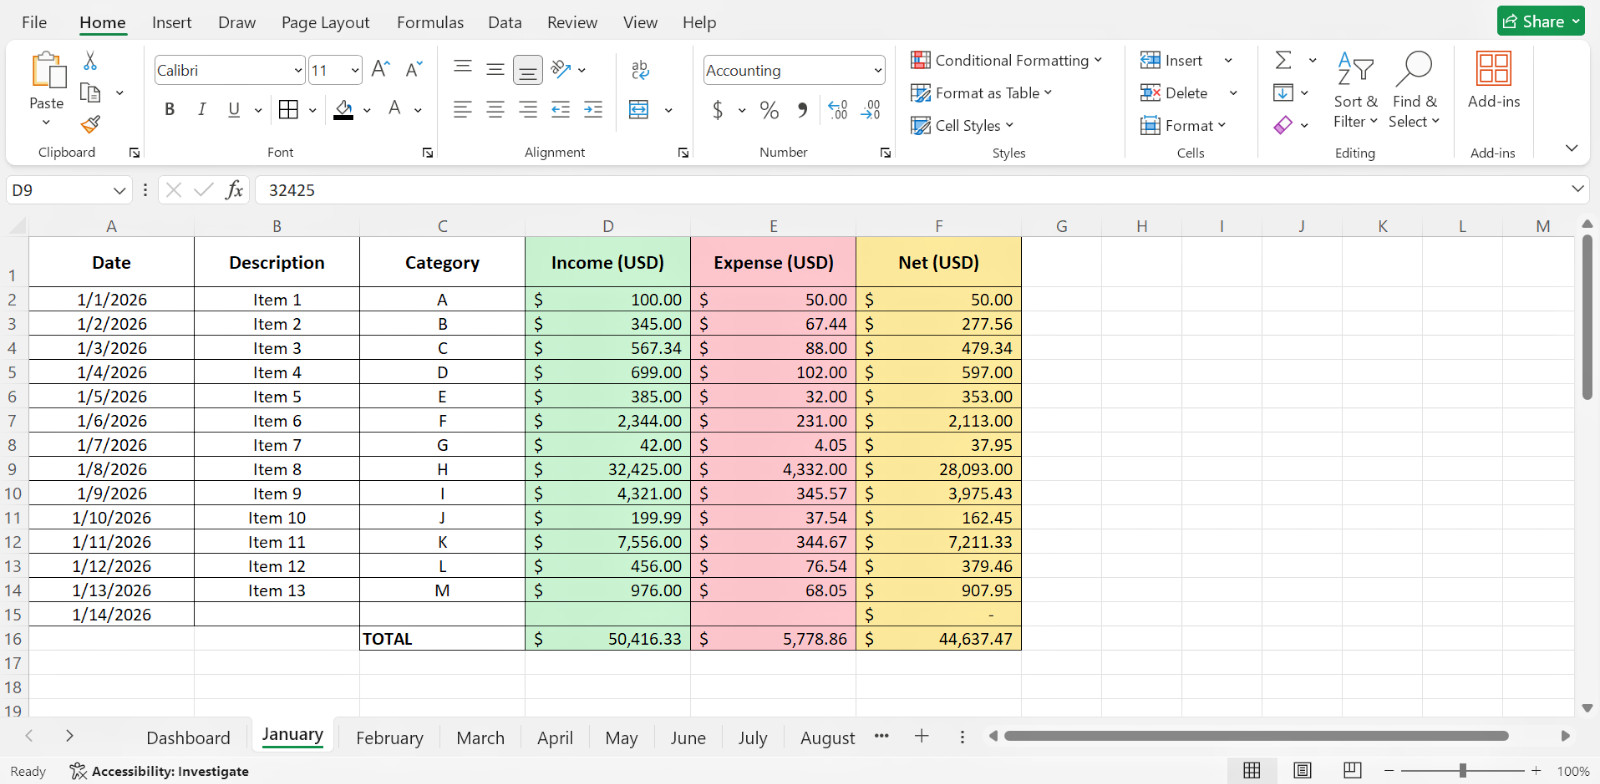Apply Percent Style format
The height and width of the screenshot is (784, 1600).
pyautogui.click(x=769, y=110)
